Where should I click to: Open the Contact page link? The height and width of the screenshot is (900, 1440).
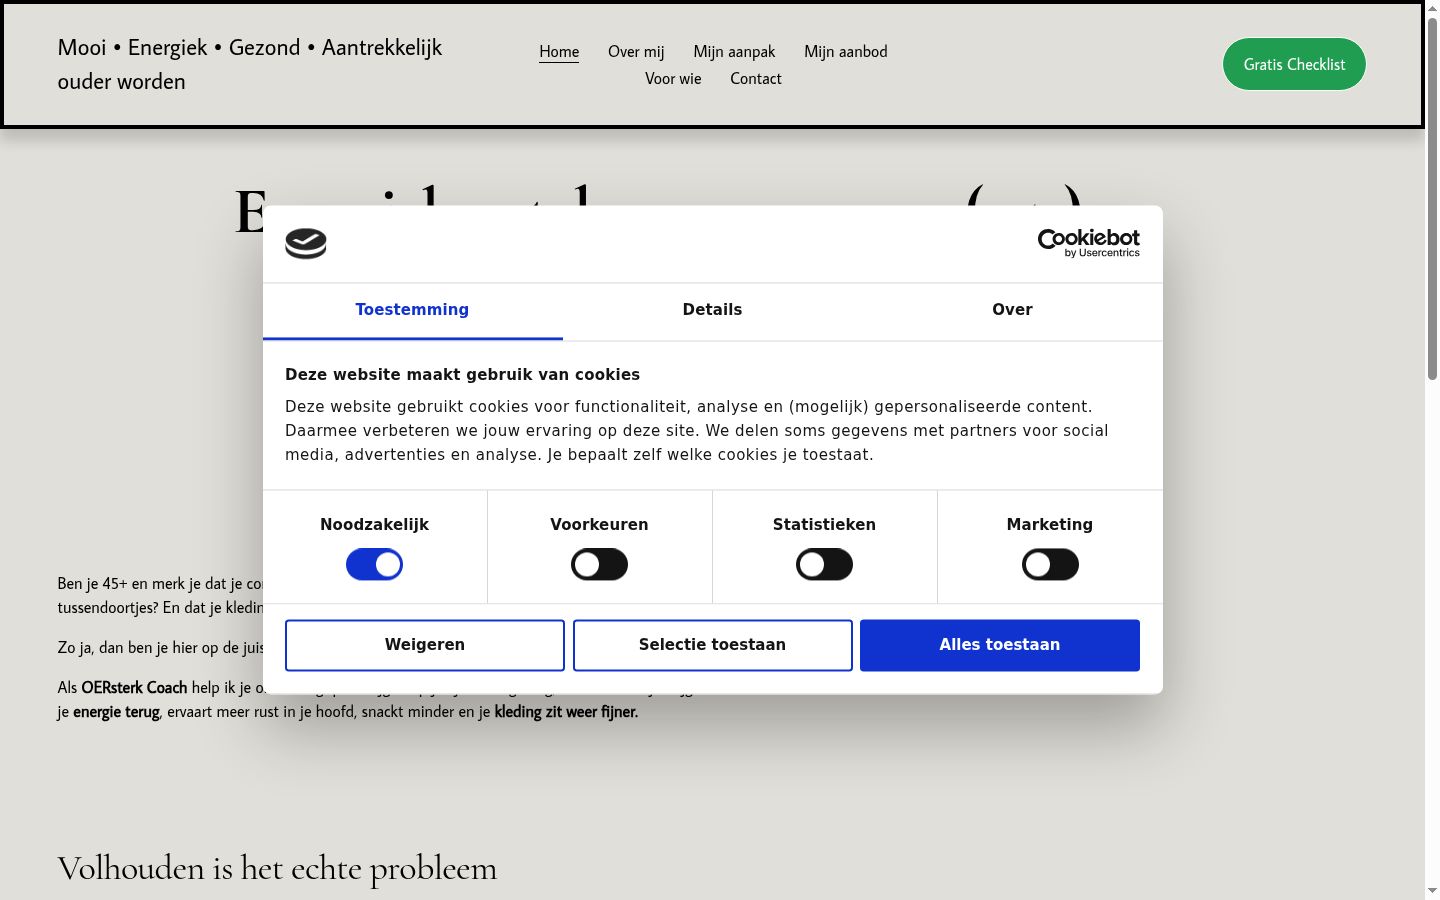(x=756, y=79)
